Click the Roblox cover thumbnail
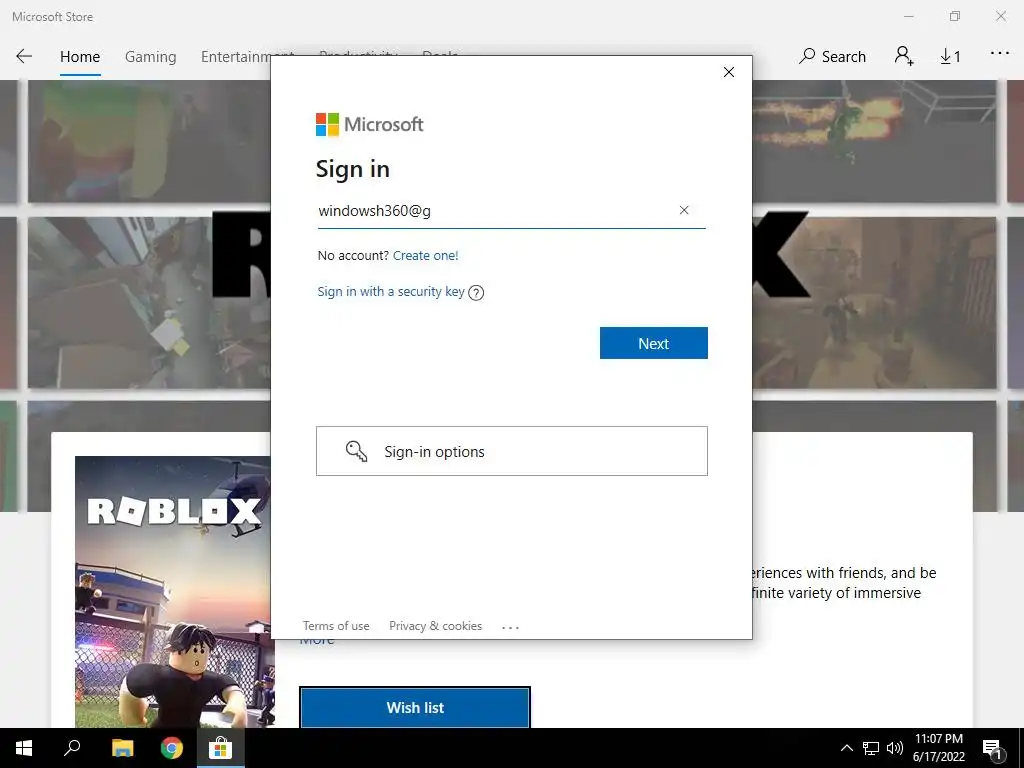1024x768 pixels. 173,592
